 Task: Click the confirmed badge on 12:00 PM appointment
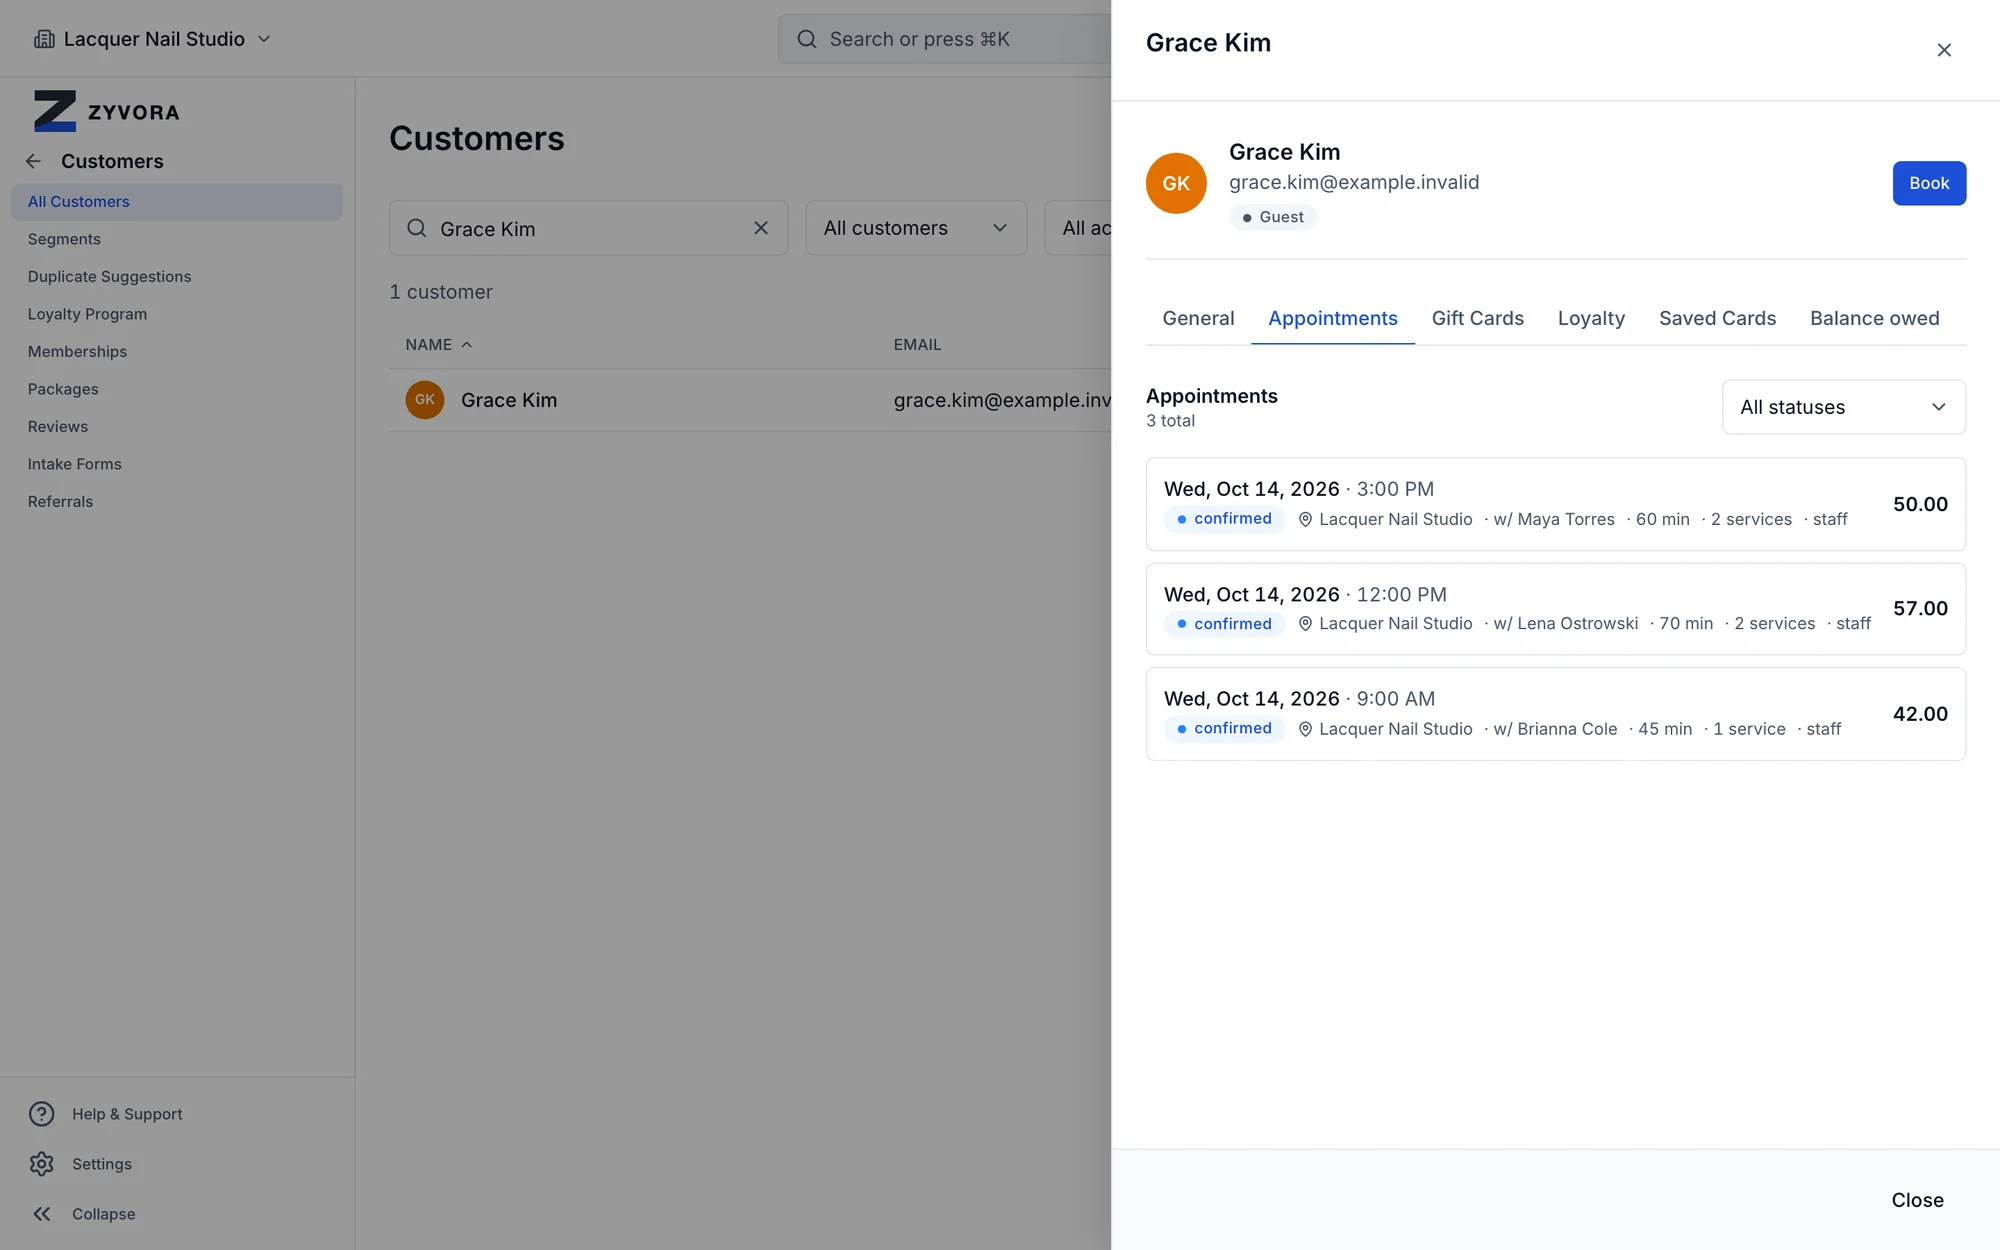(1224, 624)
